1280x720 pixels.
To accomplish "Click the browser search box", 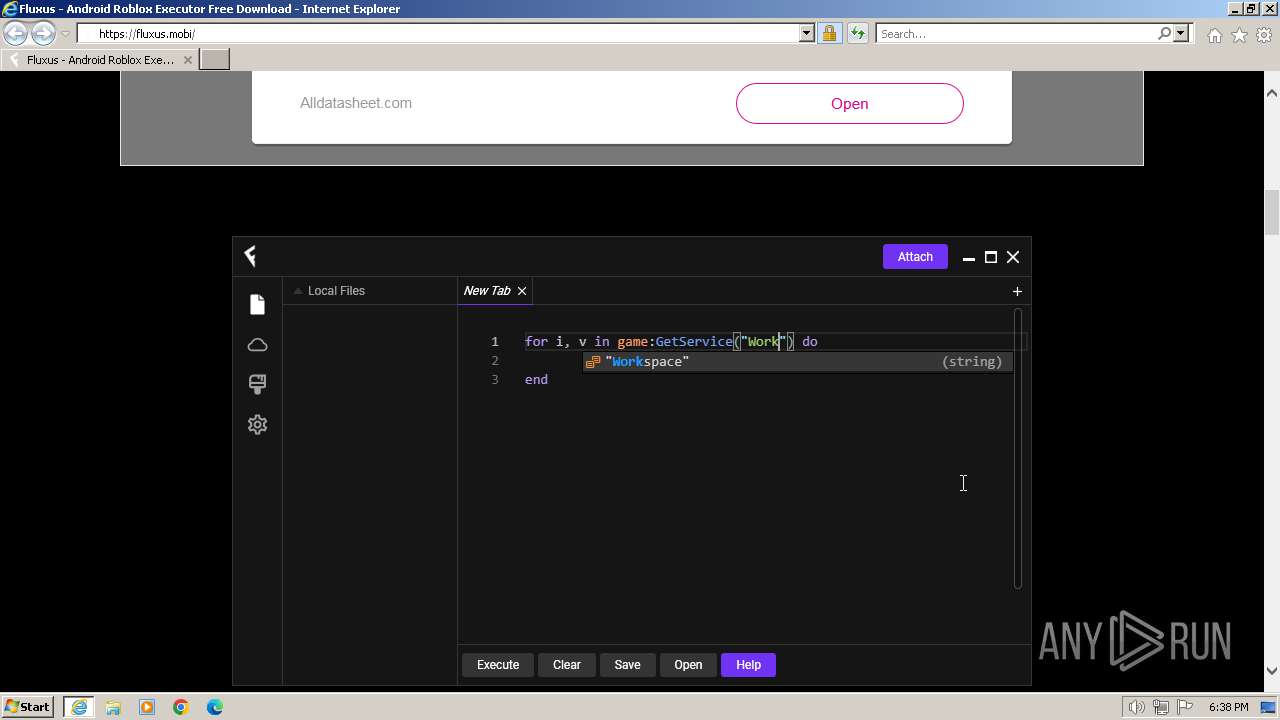I will tap(1015, 34).
